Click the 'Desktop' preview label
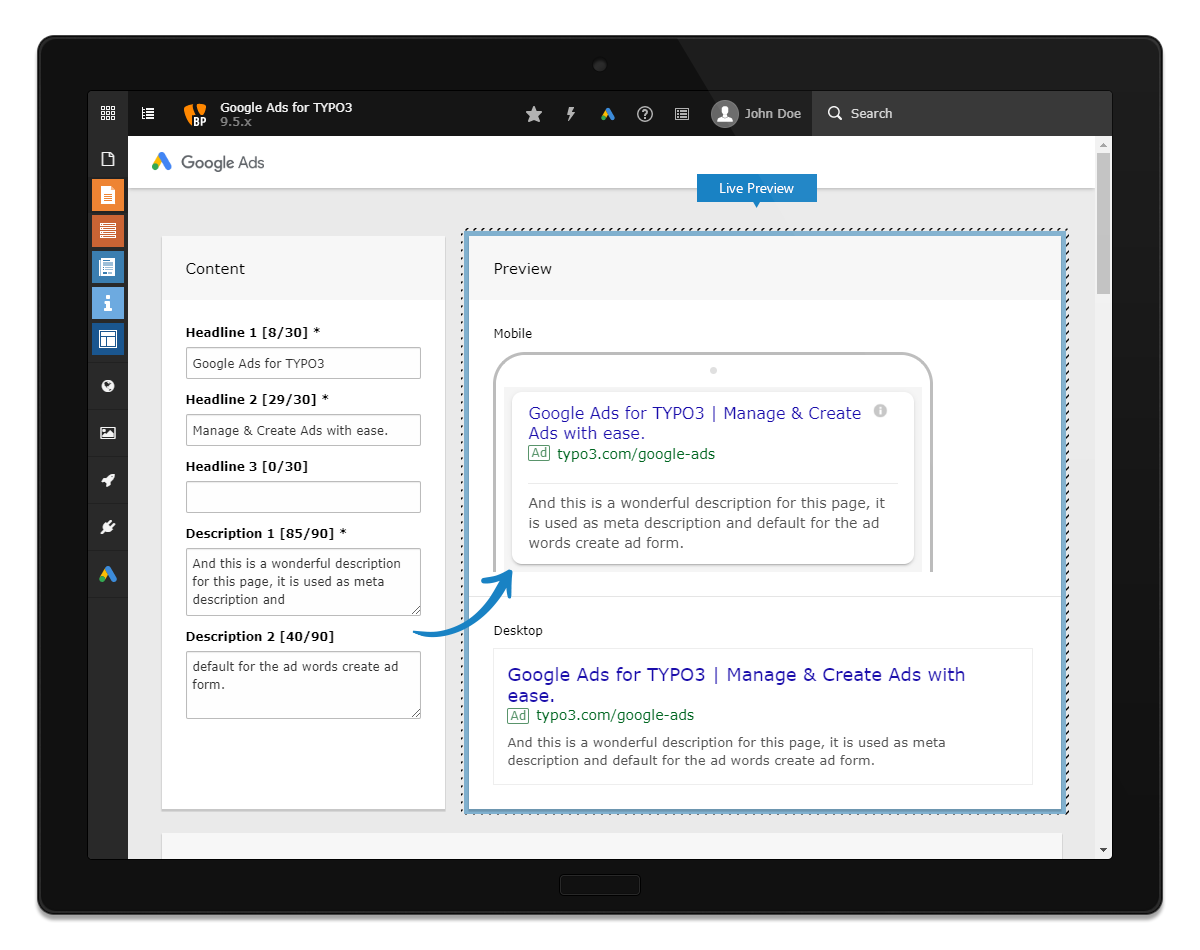Screen dimensions: 1200x950 point(518,630)
